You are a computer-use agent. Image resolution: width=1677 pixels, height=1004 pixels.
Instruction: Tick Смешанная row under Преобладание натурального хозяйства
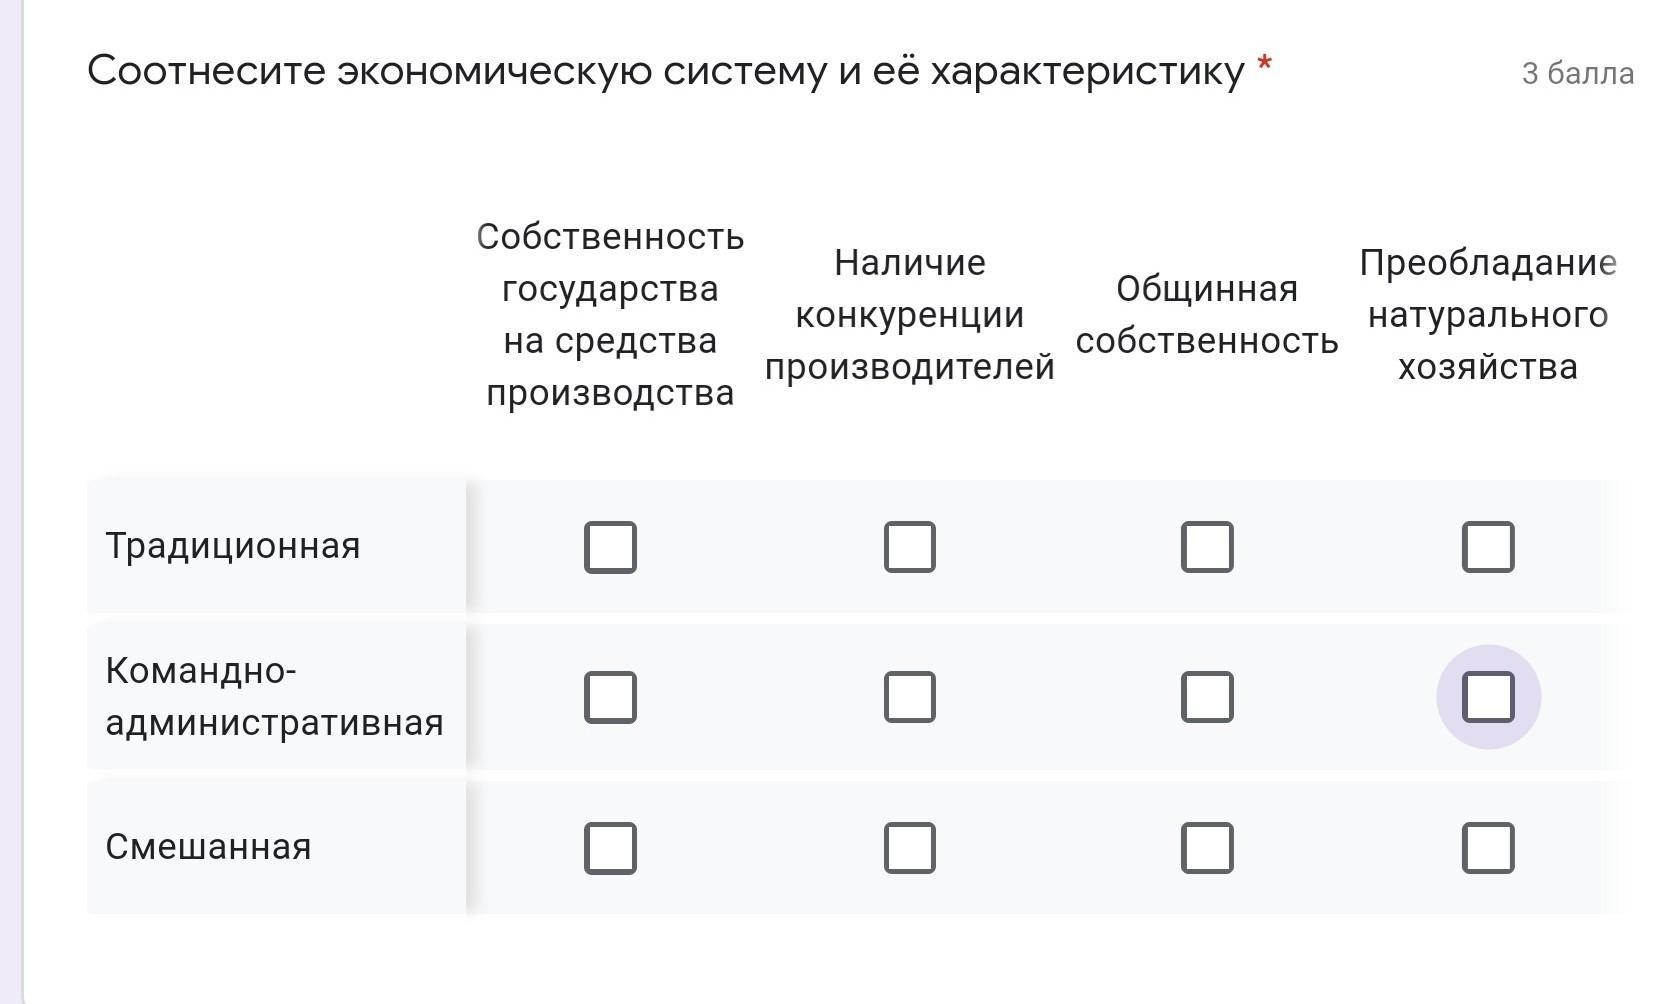tap(1488, 848)
